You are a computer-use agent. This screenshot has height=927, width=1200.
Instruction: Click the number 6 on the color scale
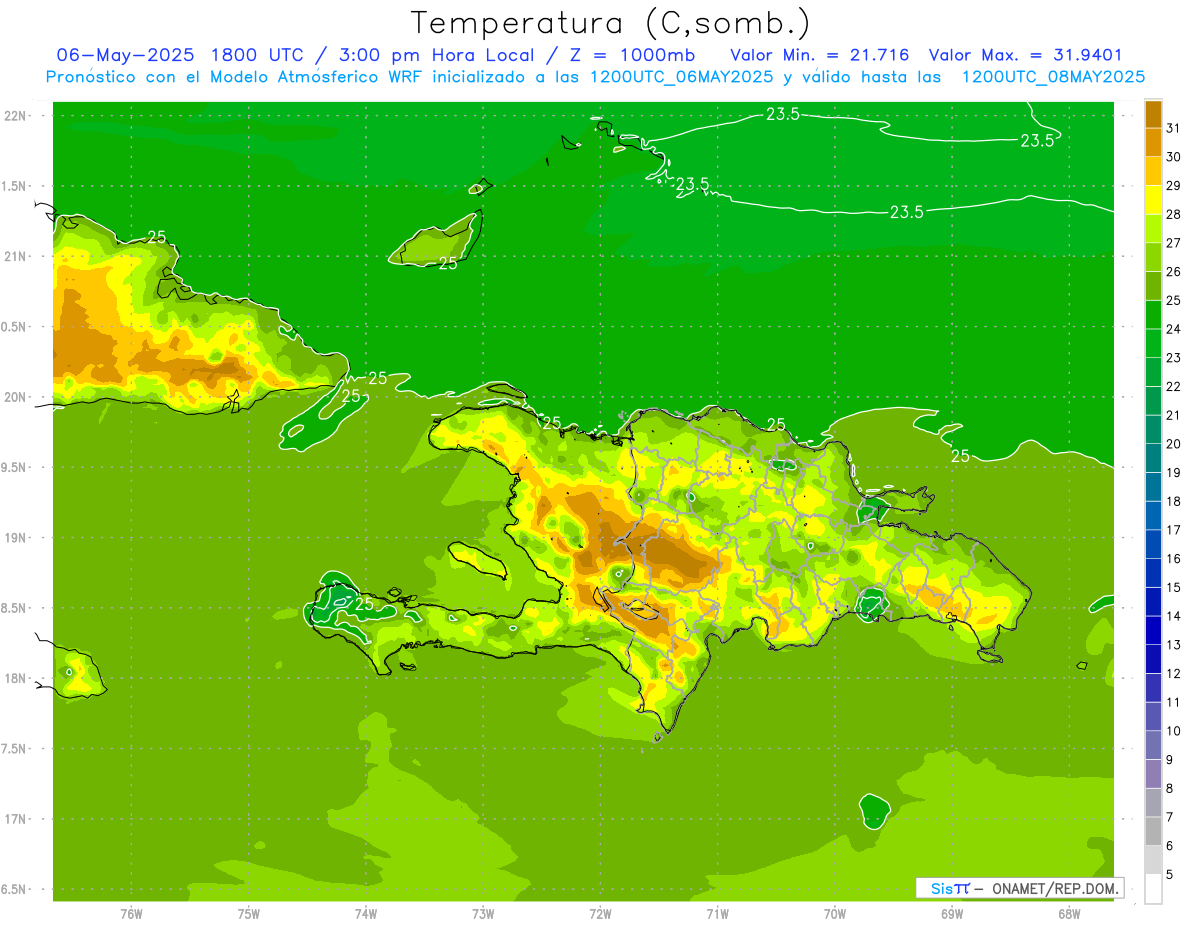pos(1169,846)
